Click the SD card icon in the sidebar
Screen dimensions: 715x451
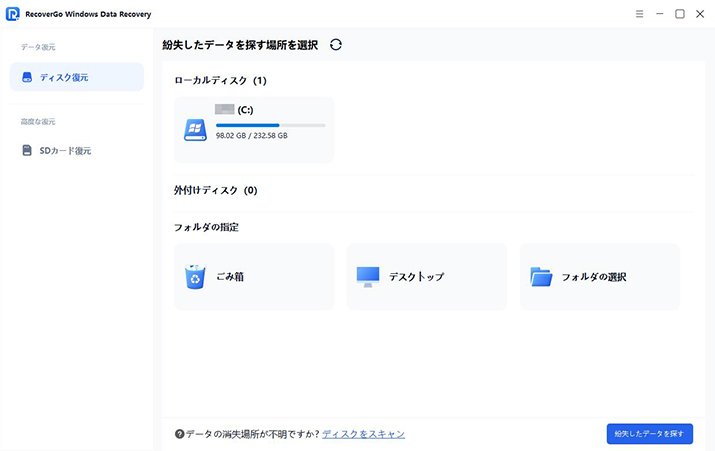click(x=27, y=150)
